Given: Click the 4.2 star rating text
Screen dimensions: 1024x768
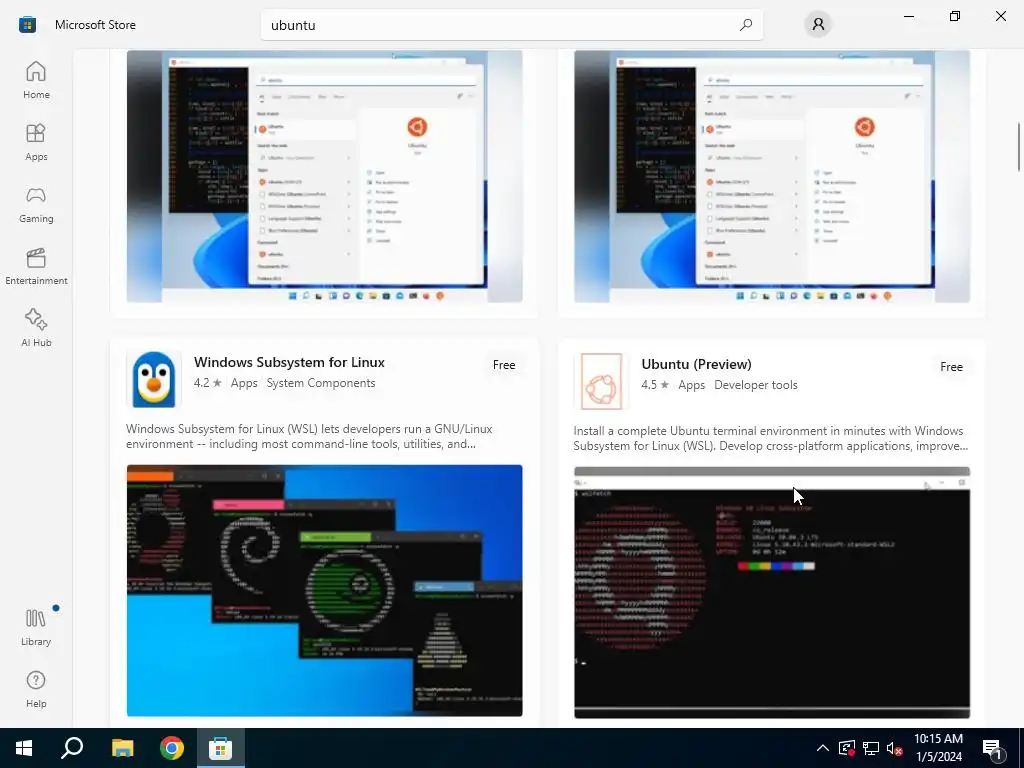Looking at the screenshot, I should 208,383.
